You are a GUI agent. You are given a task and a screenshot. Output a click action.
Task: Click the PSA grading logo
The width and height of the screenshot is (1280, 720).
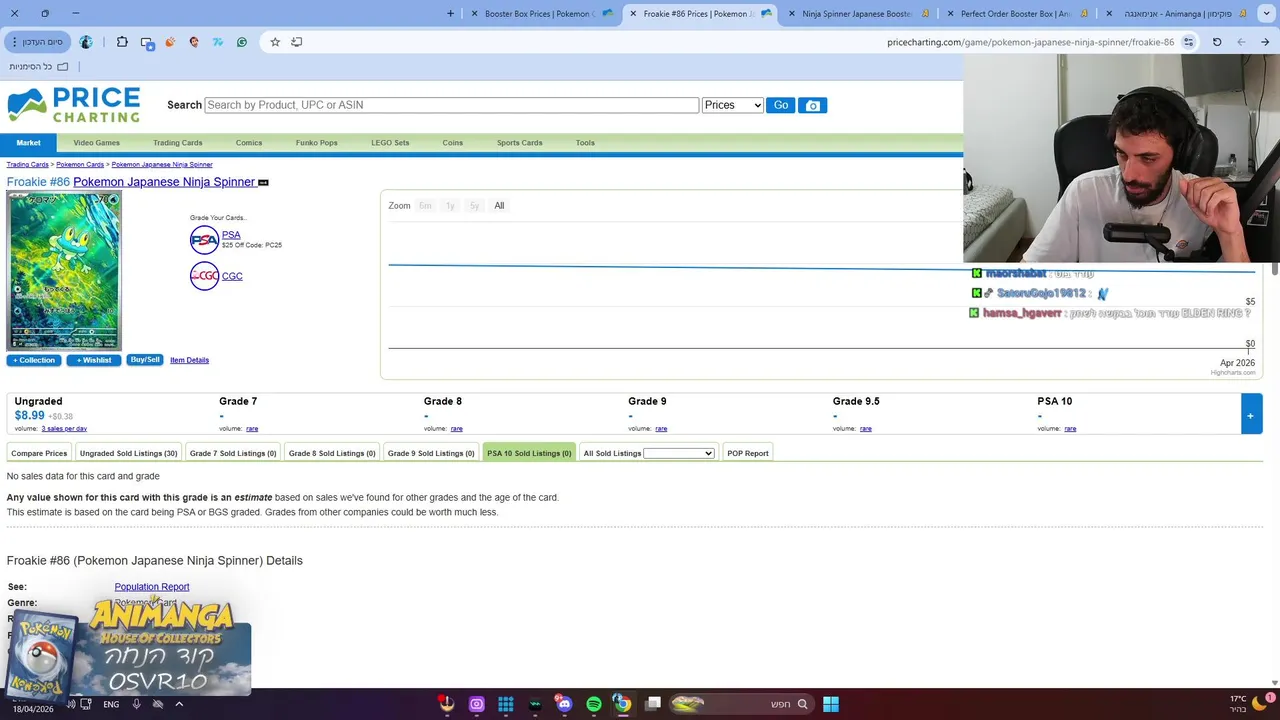tap(204, 239)
